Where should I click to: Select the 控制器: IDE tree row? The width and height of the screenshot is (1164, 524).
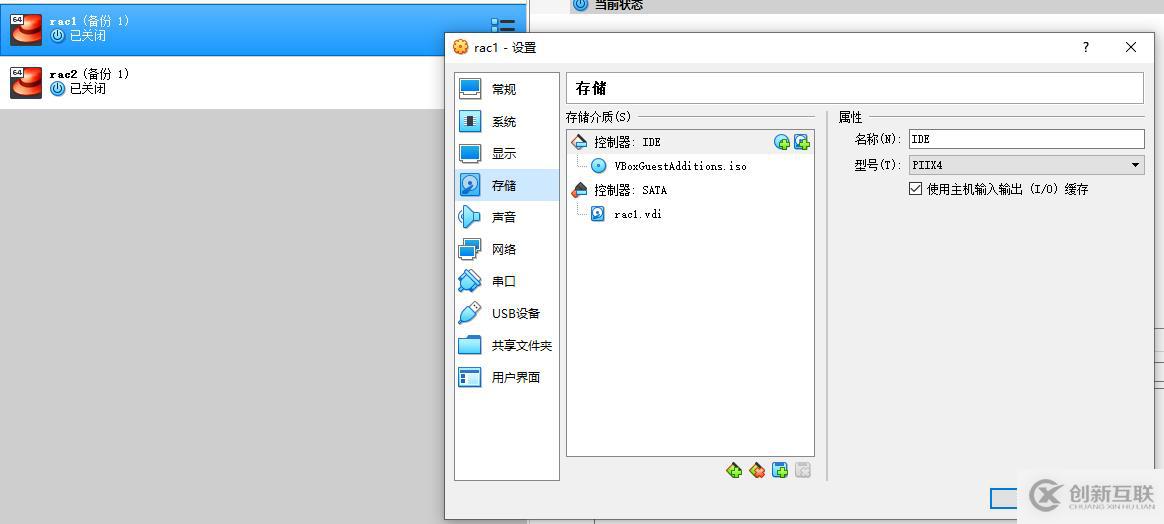pyautogui.click(x=690, y=142)
